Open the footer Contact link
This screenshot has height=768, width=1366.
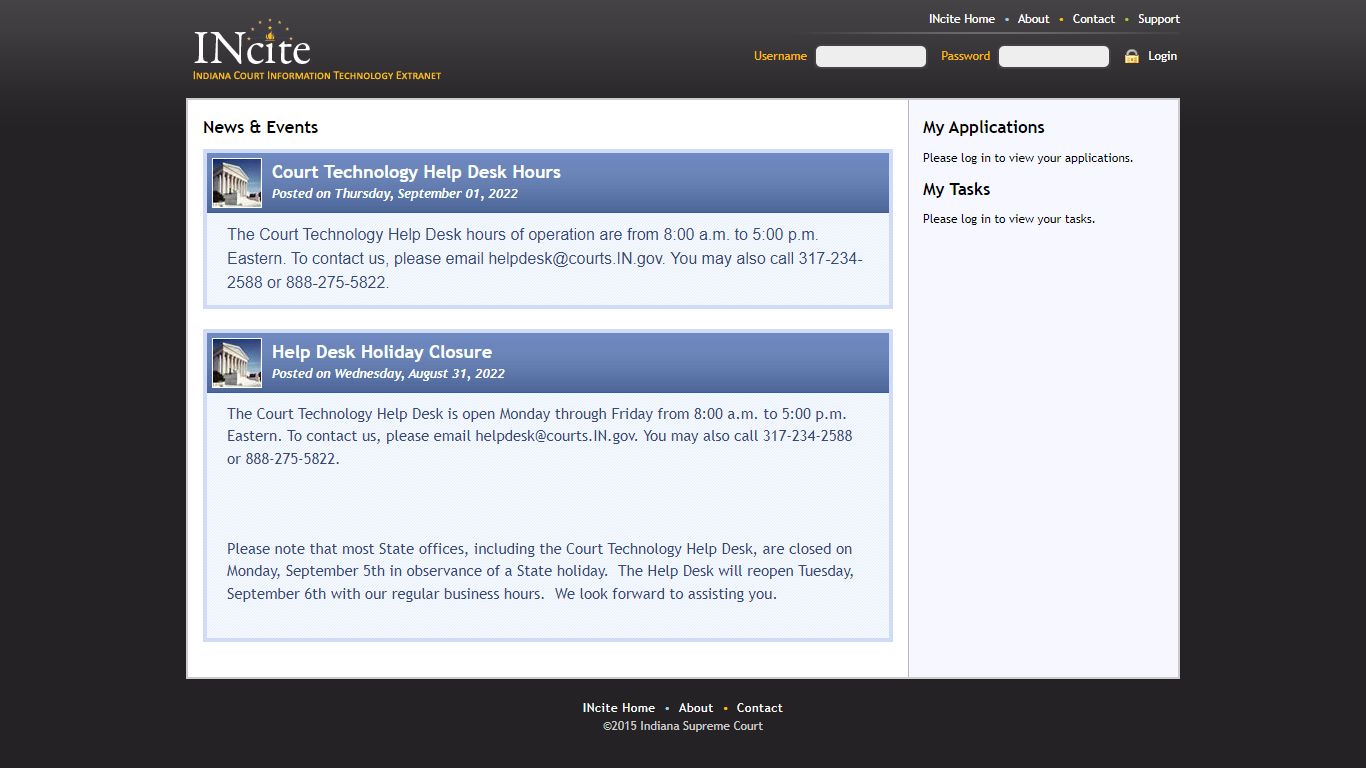tap(760, 708)
